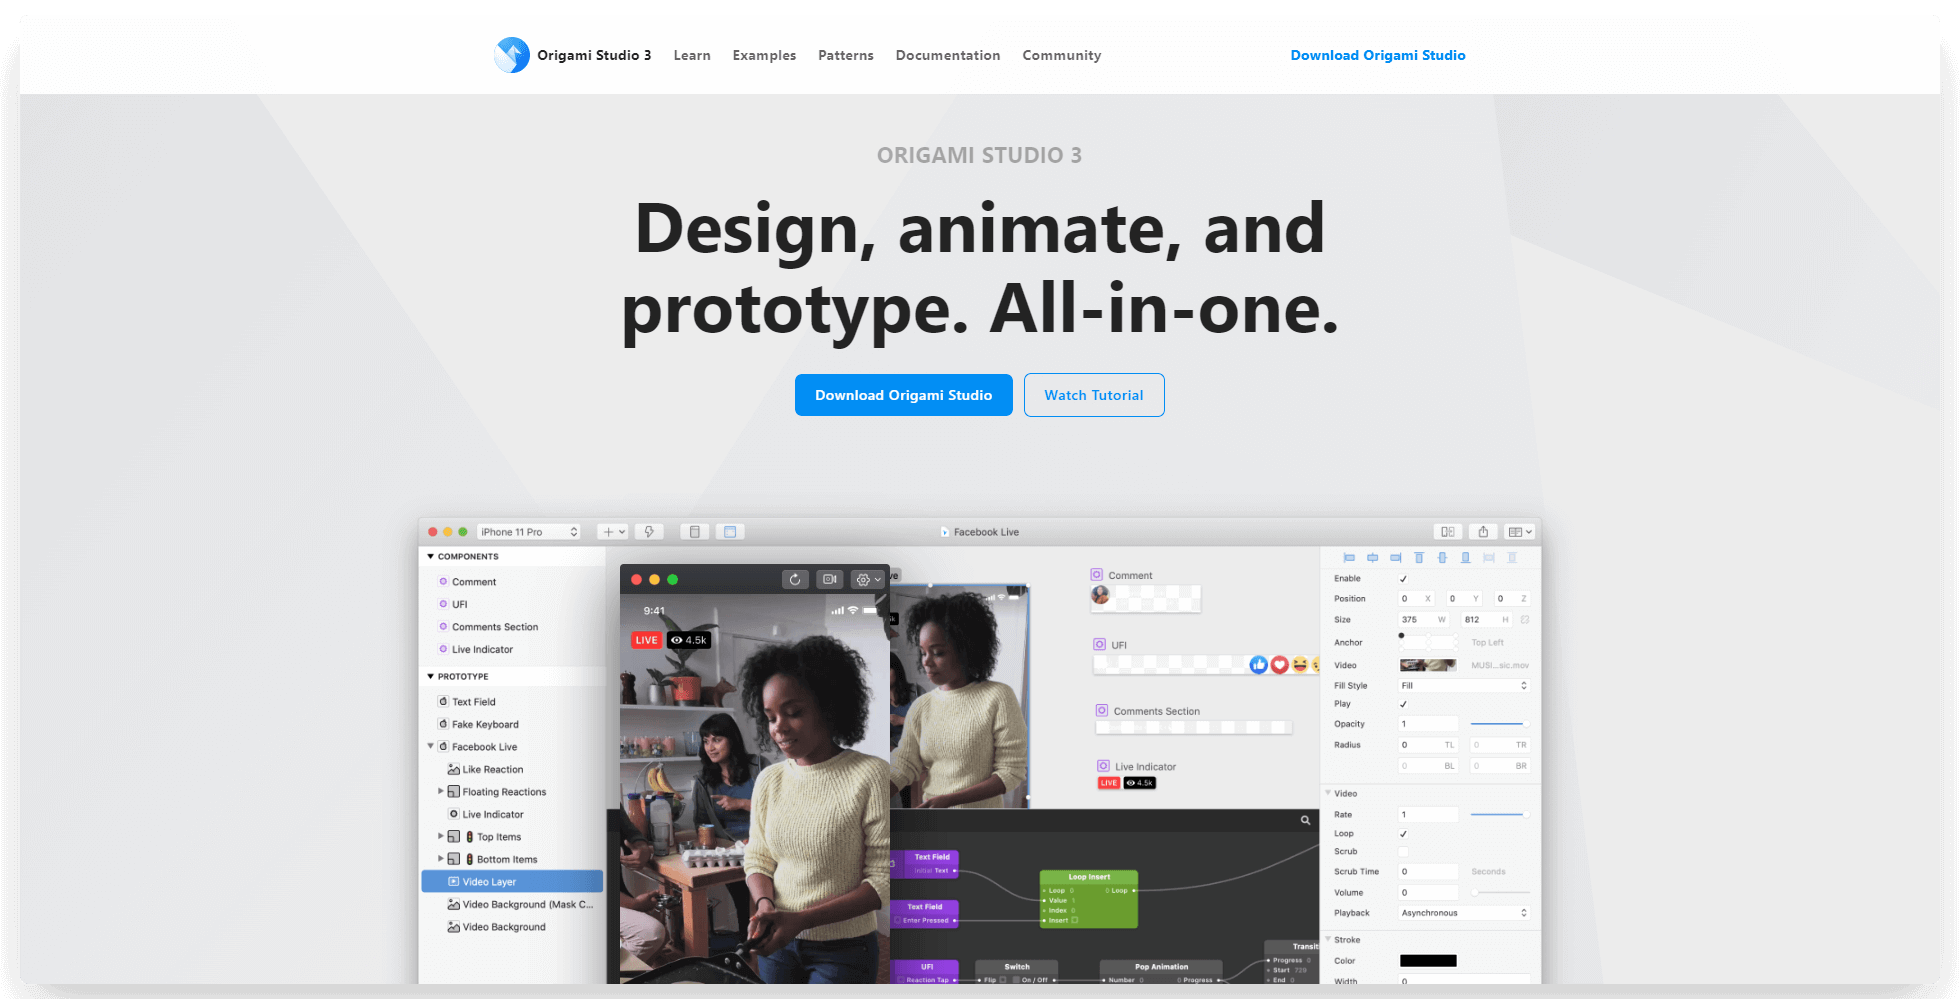Image resolution: width=1960 pixels, height=999 pixels.
Task: Open the Documentation nav item
Action: point(948,55)
